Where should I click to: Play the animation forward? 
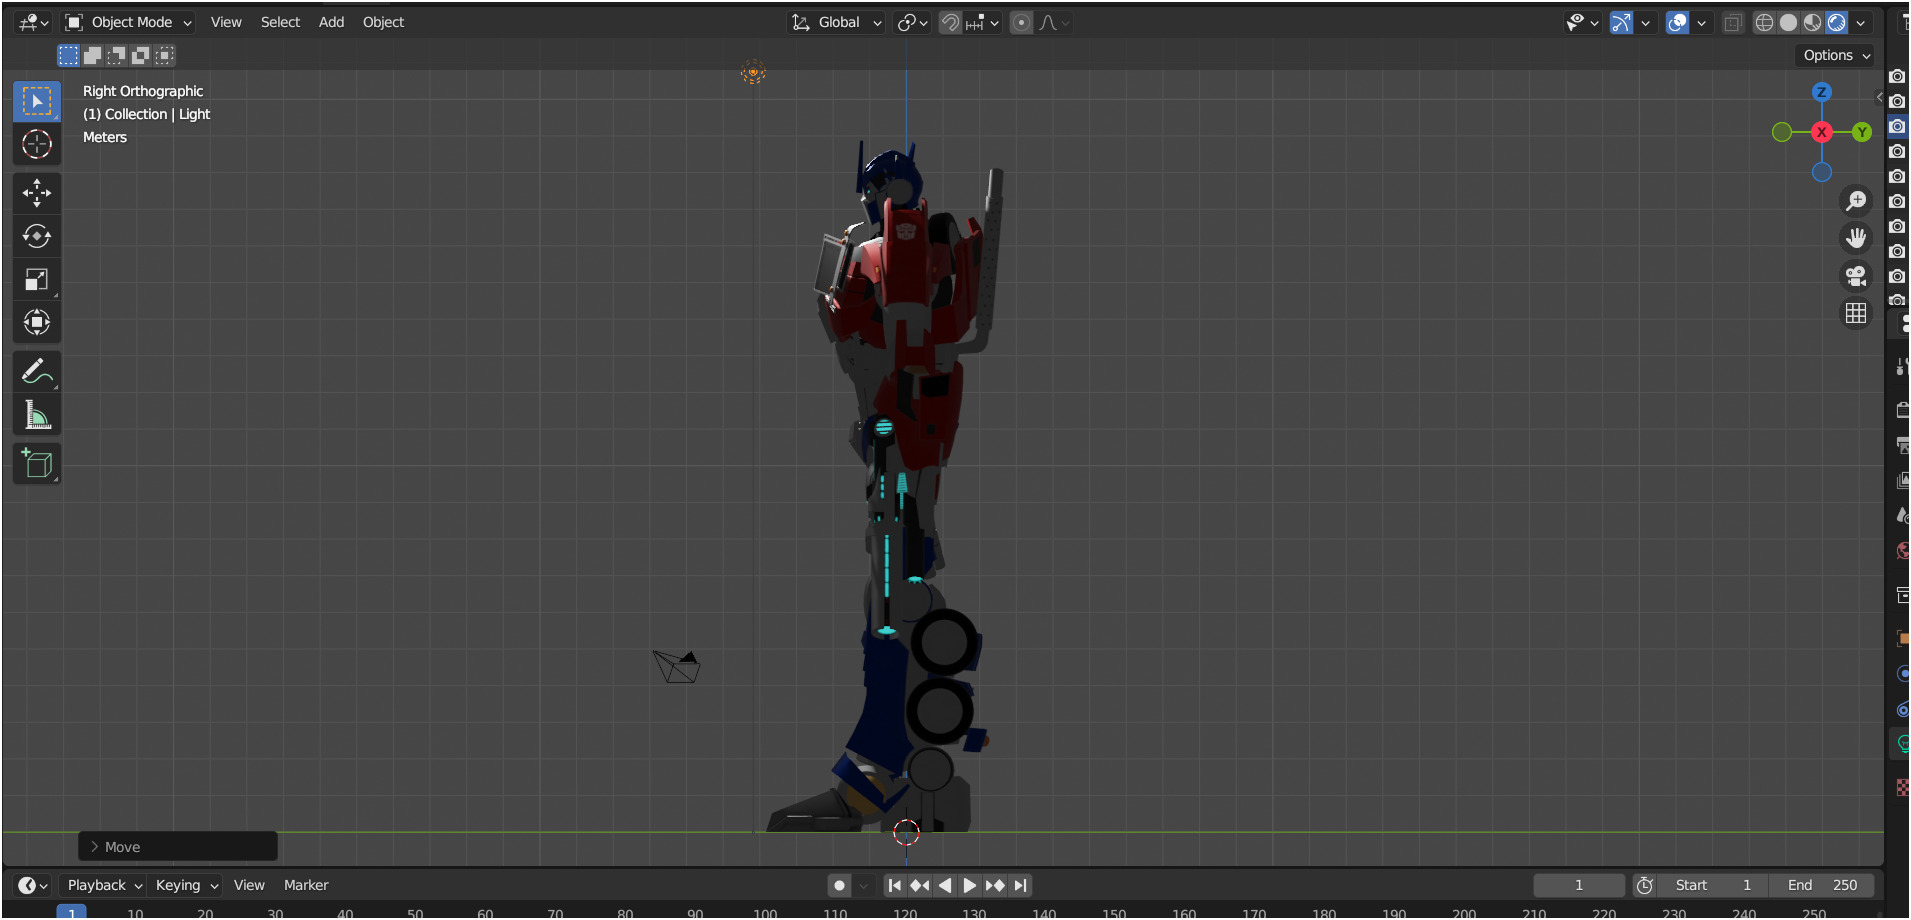pyautogui.click(x=970, y=886)
